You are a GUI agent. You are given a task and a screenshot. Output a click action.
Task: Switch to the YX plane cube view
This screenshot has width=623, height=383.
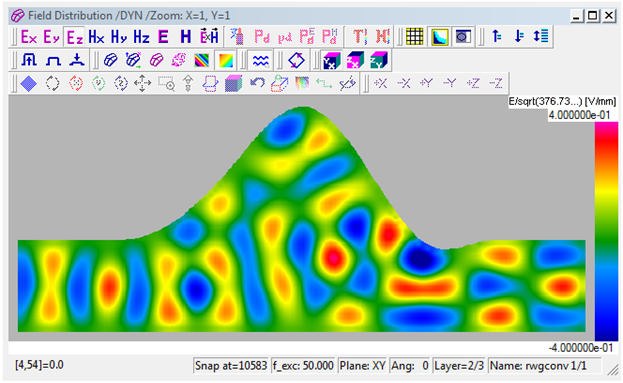[x=332, y=60]
